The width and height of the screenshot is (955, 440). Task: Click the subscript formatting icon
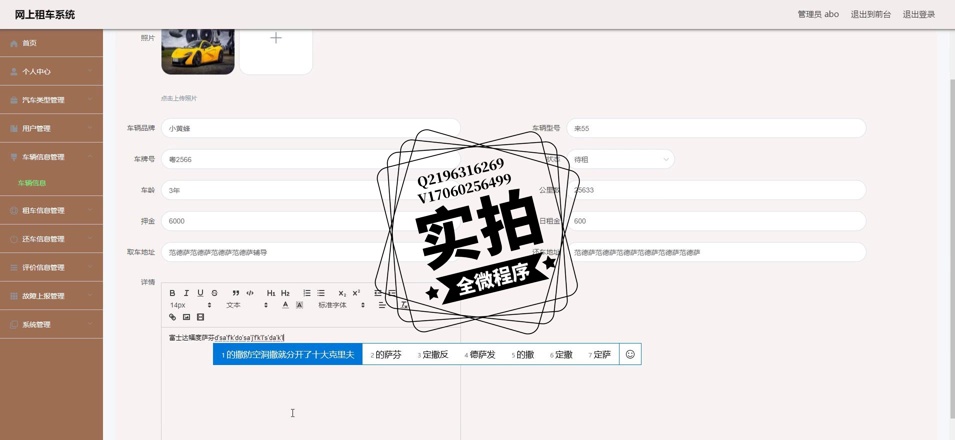(342, 293)
